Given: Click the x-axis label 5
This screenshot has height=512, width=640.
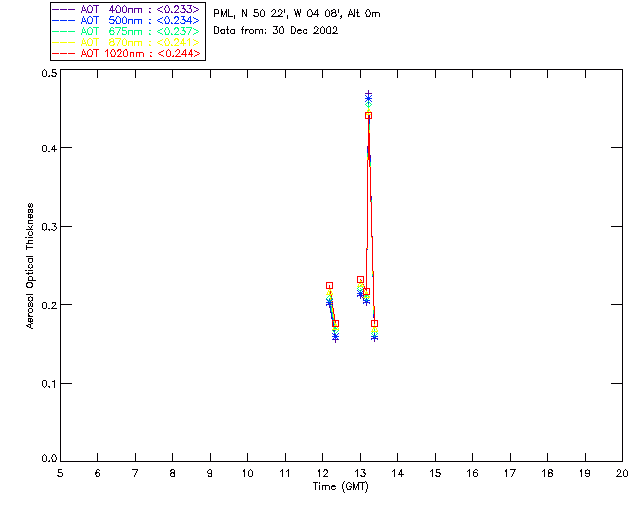Looking at the screenshot, I should pos(60,473).
